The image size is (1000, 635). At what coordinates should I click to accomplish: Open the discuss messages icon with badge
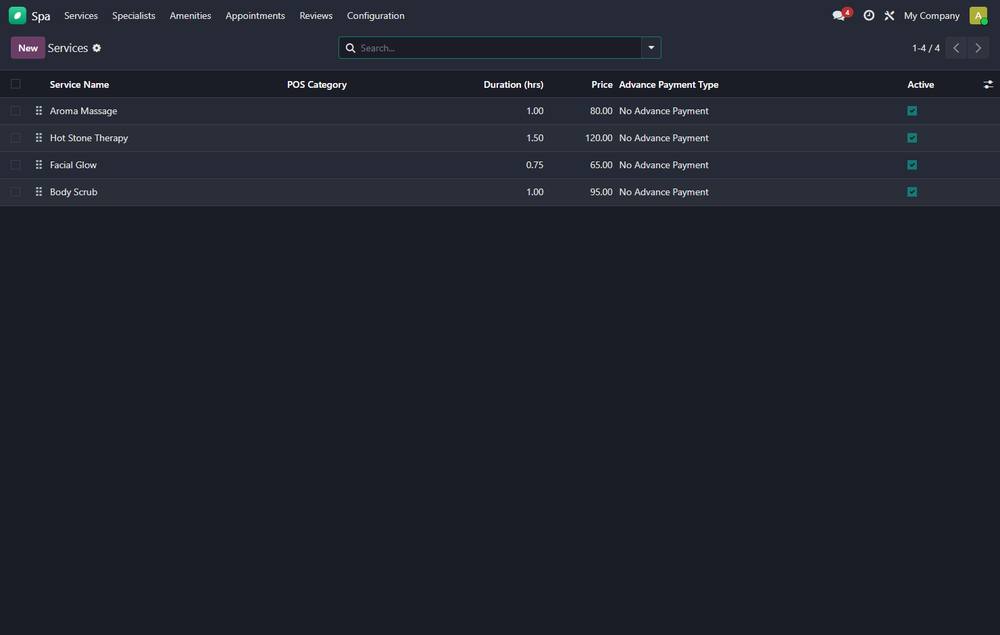pos(841,15)
